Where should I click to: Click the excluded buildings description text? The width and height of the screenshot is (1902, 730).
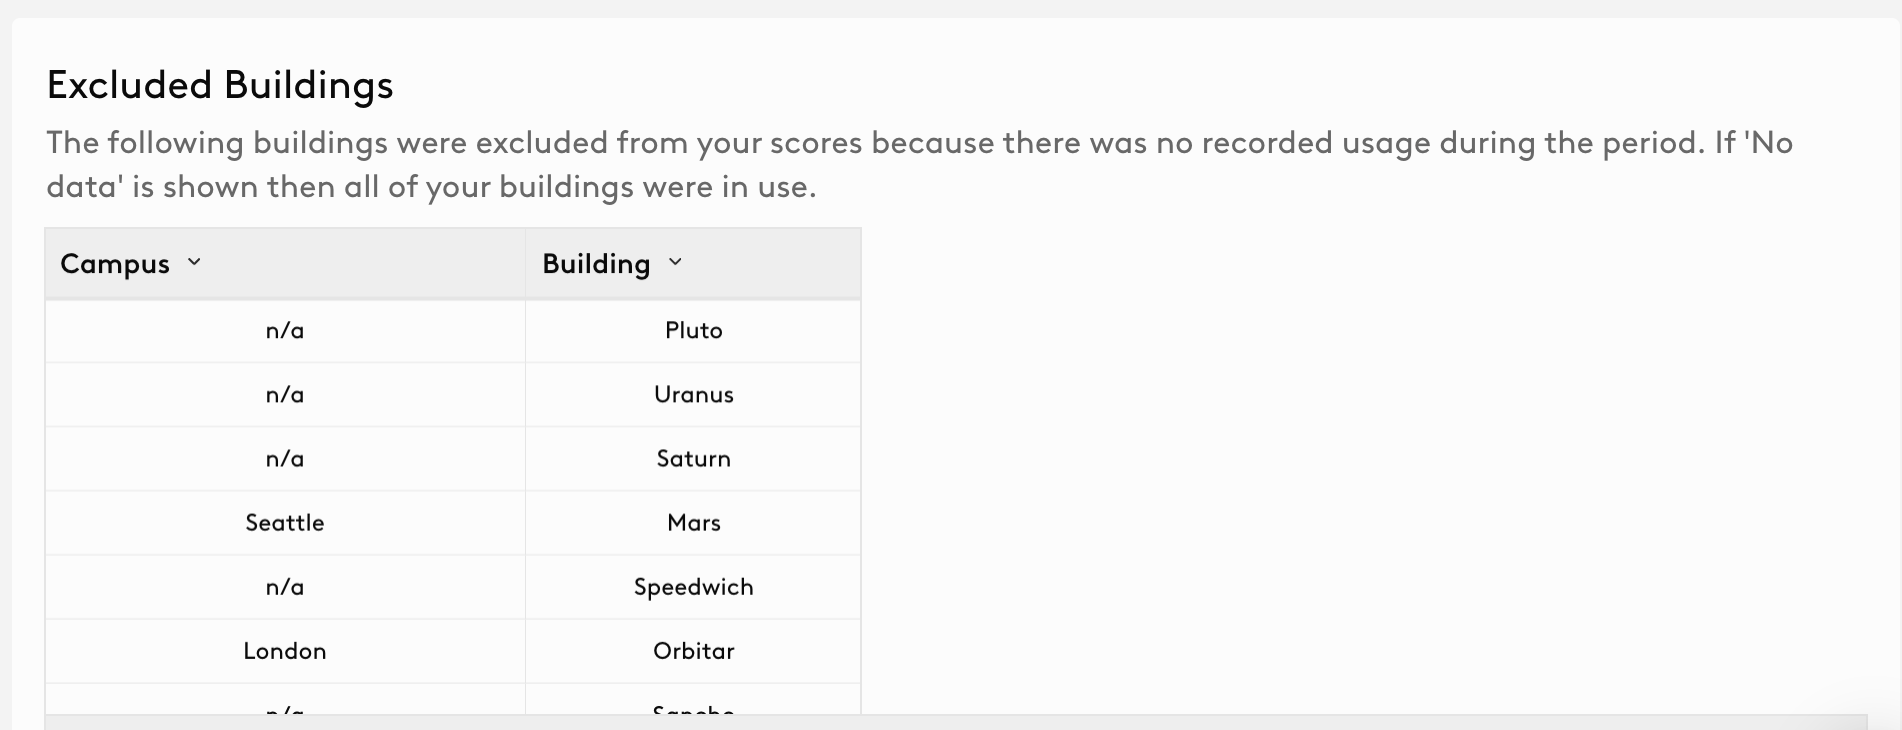920,165
